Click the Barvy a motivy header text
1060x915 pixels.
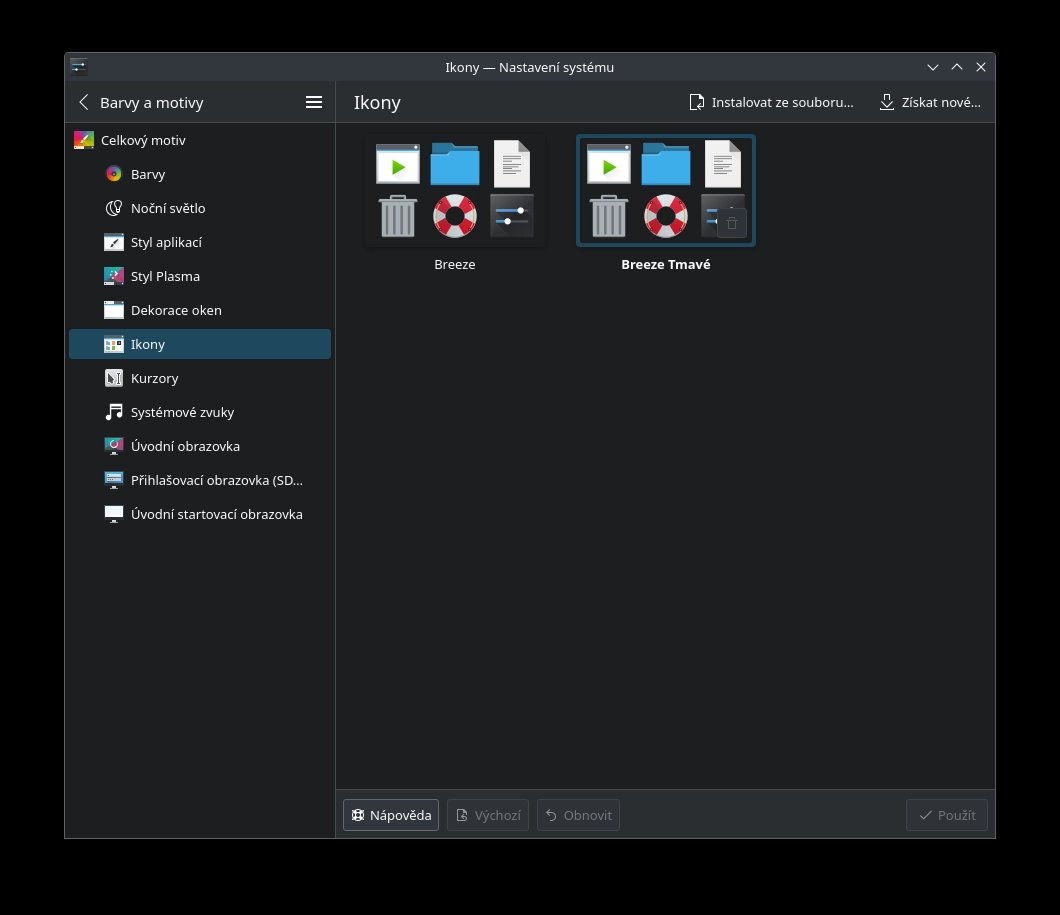pyautogui.click(x=151, y=103)
